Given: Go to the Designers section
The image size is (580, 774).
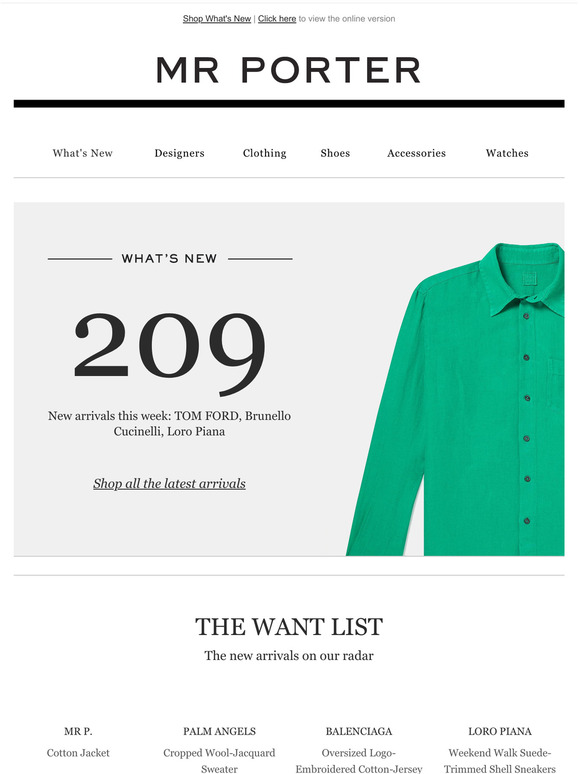Looking at the screenshot, I should click(x=179, y=153).
